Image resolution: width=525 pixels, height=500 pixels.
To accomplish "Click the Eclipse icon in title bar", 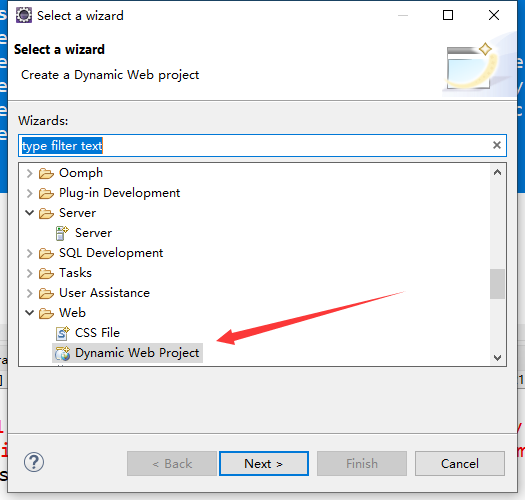I will pyautogui.click(x=24, y=15).
